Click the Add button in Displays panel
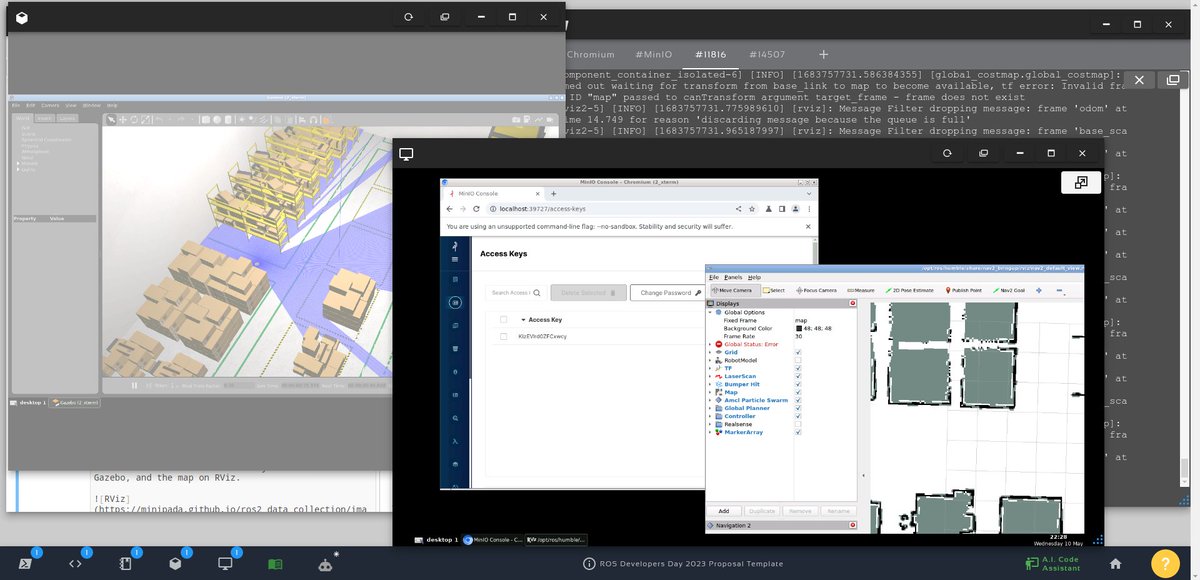Viewport: 1200px width, 580px height. pyautogui.click(x=723, y=511)
